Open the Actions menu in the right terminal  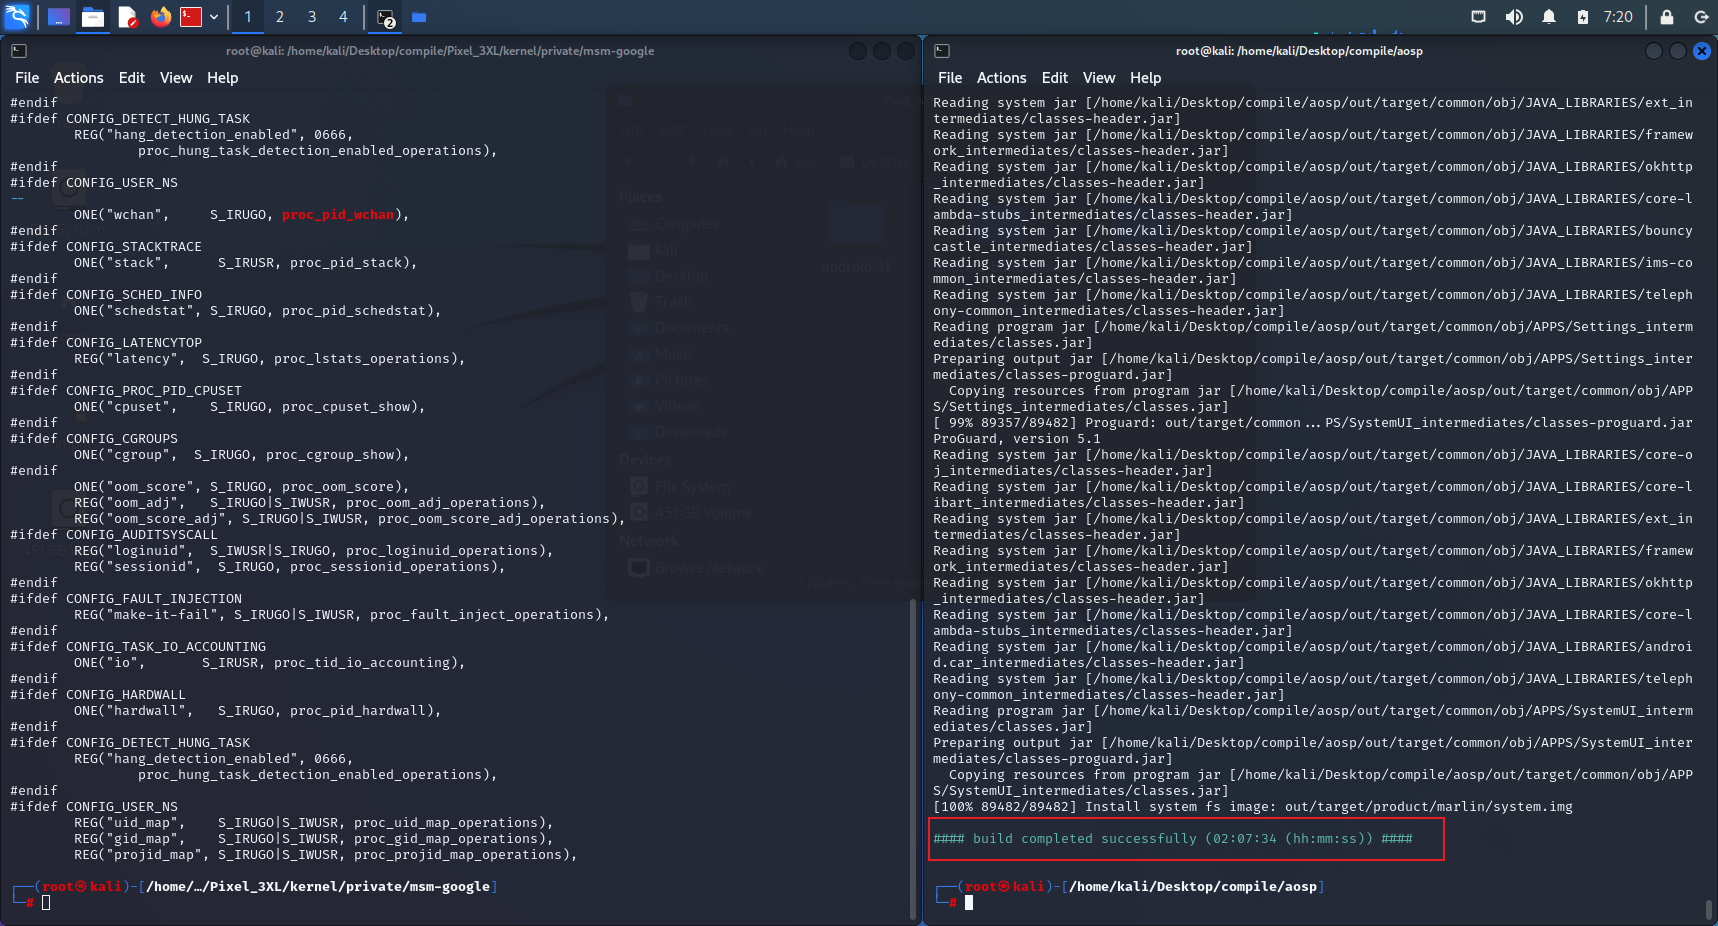click(1001, 78)
